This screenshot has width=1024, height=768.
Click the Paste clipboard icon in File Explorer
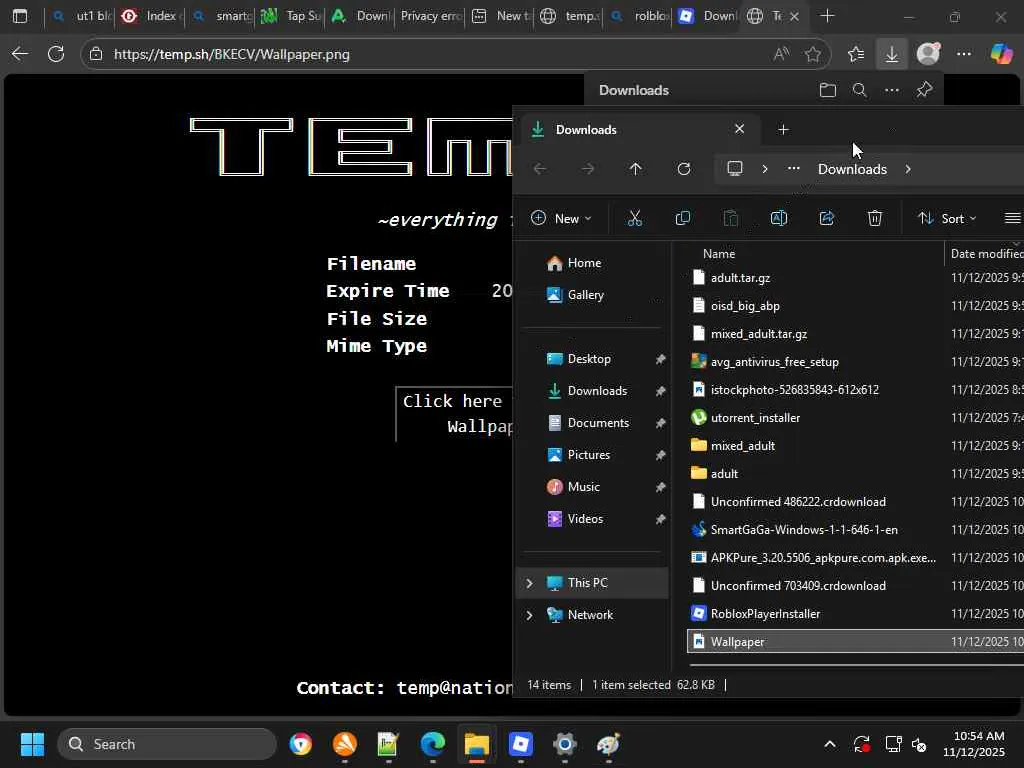click(731, 218)
